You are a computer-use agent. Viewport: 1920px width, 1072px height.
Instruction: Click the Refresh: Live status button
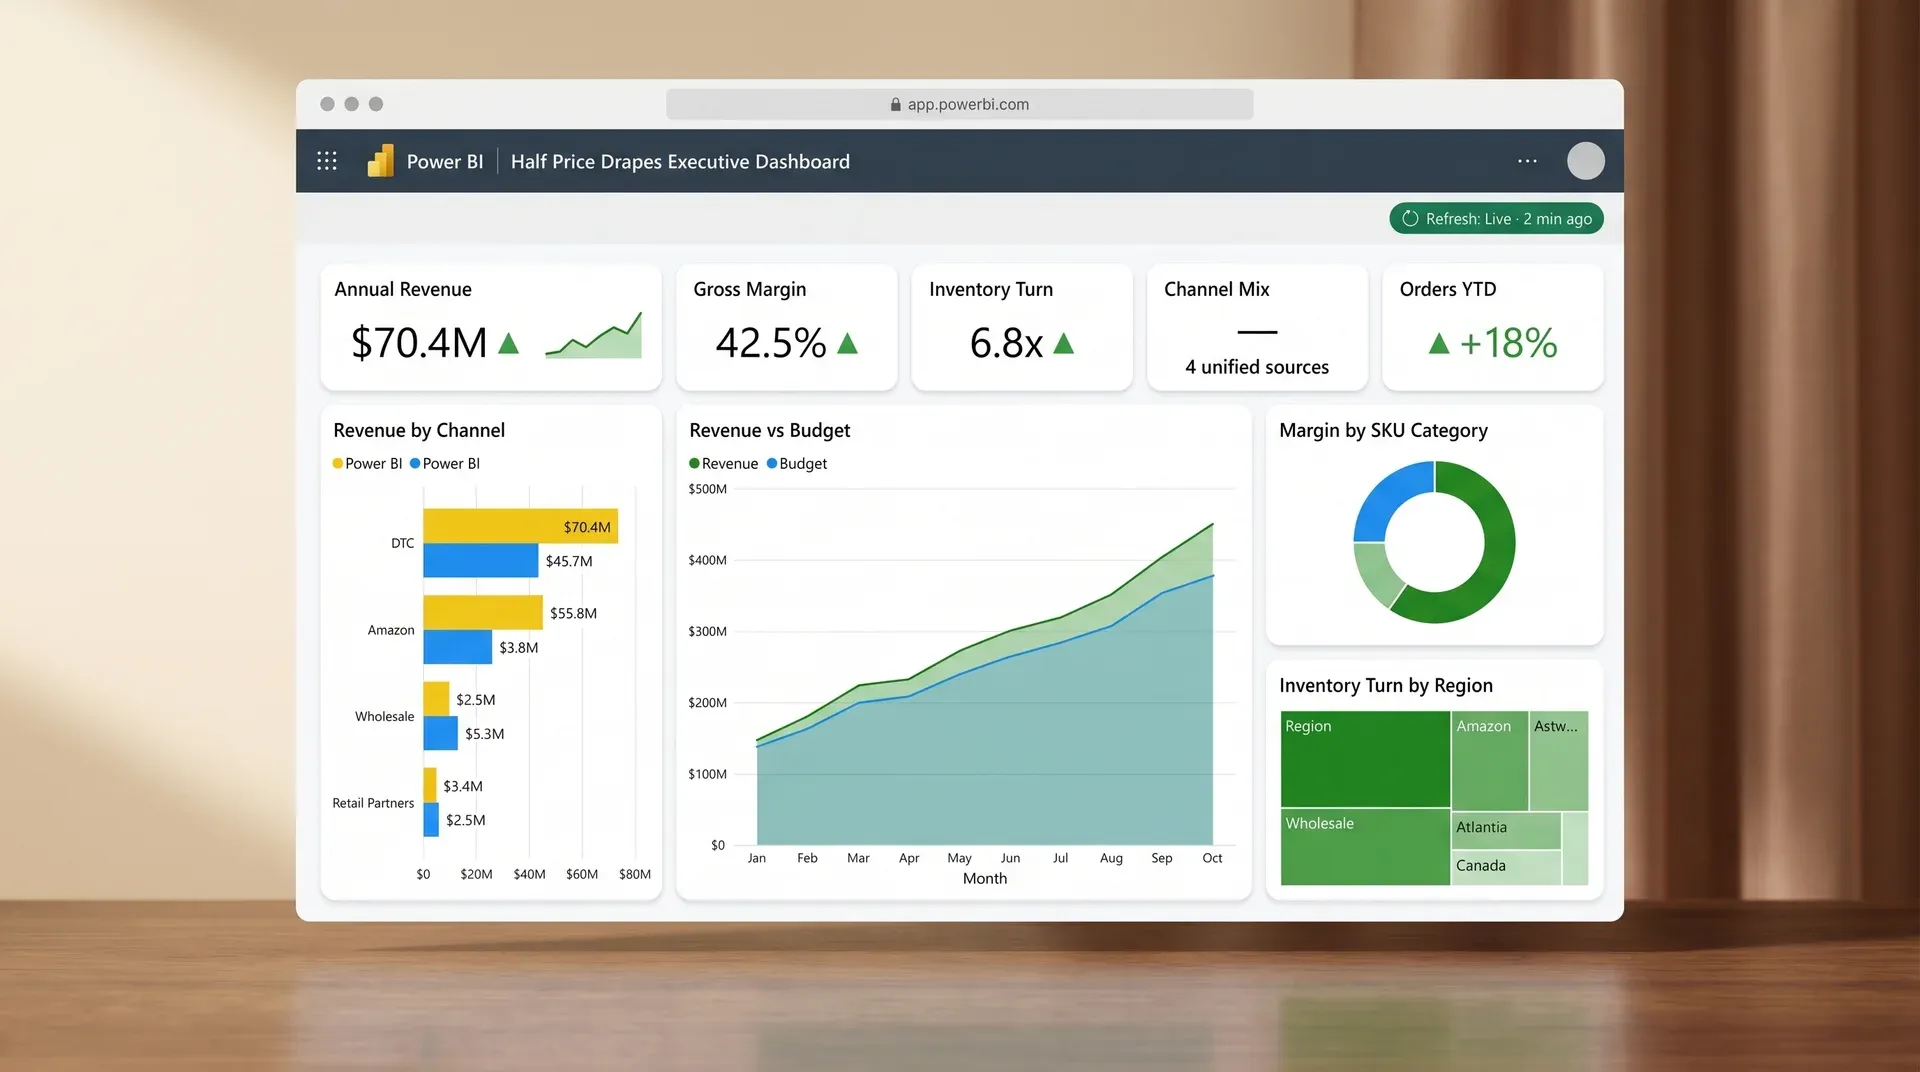(x=1496, y=219)
